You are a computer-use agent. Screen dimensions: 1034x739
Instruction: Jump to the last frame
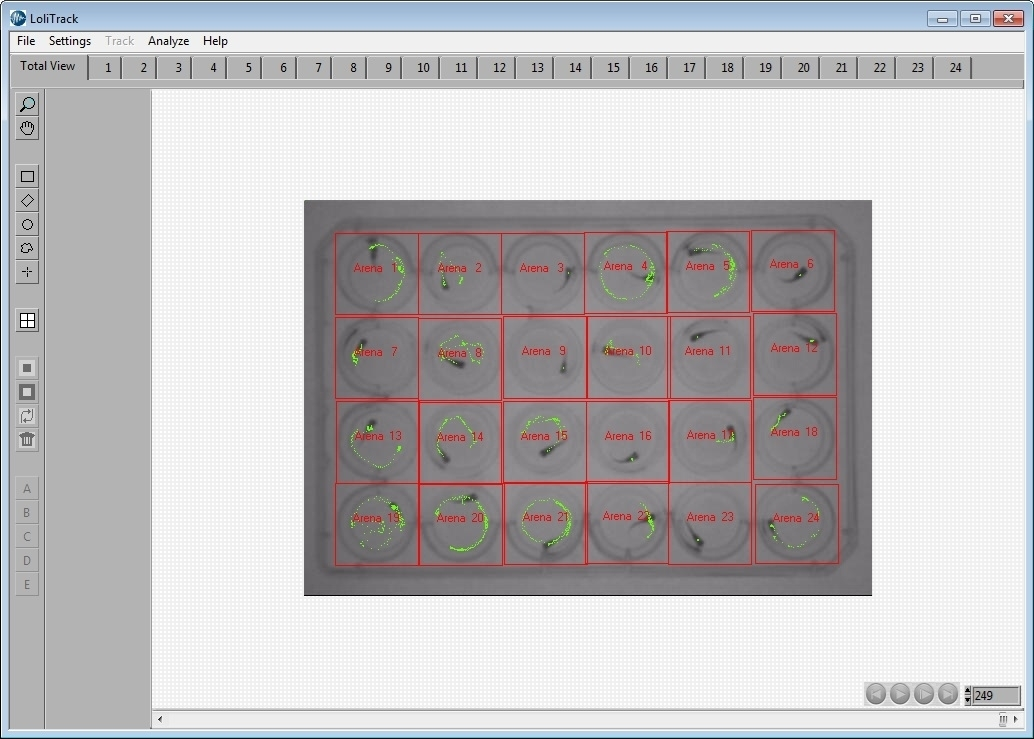pyautogui.click(x=948, y=694)
